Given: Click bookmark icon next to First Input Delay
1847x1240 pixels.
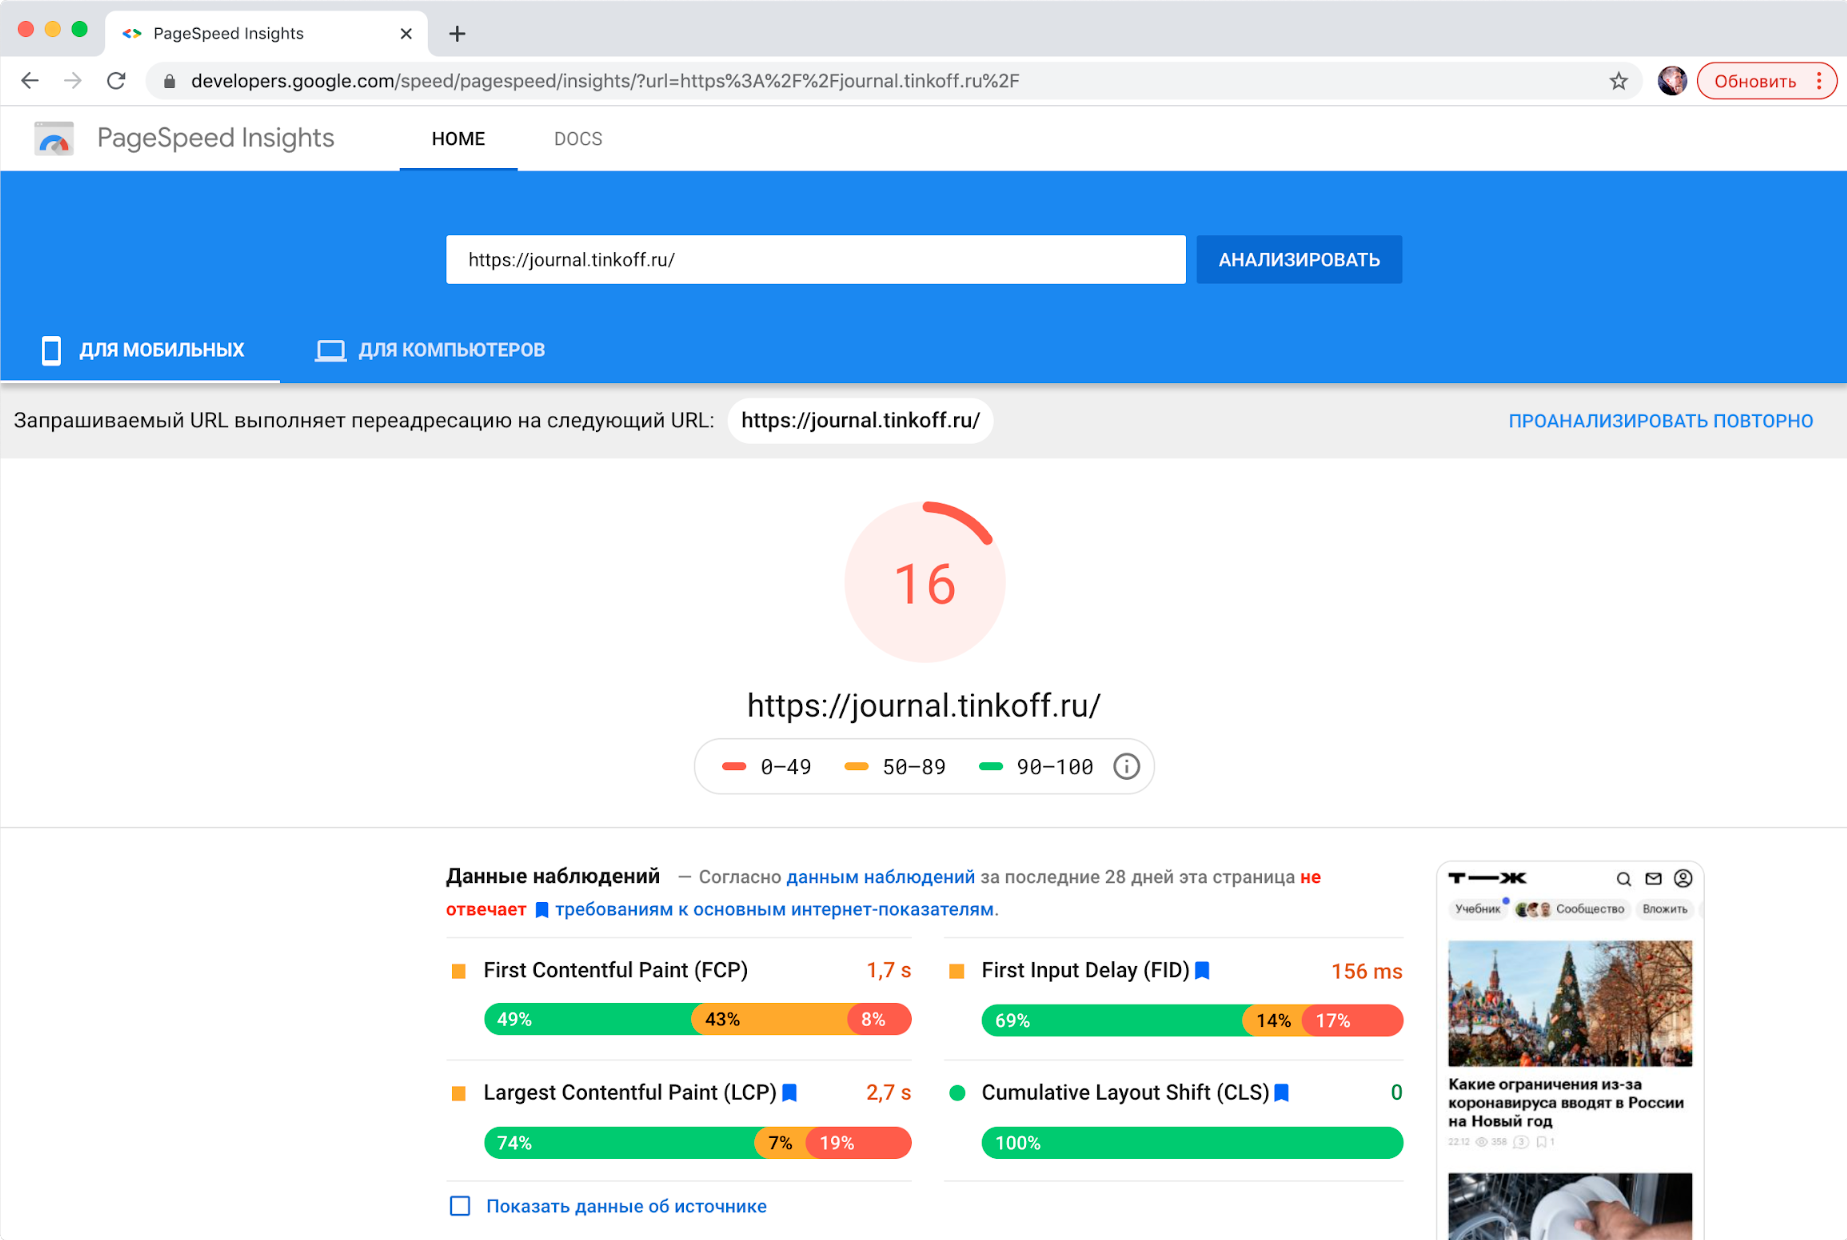Looking at the screenshot, I should click(1202, 970).
